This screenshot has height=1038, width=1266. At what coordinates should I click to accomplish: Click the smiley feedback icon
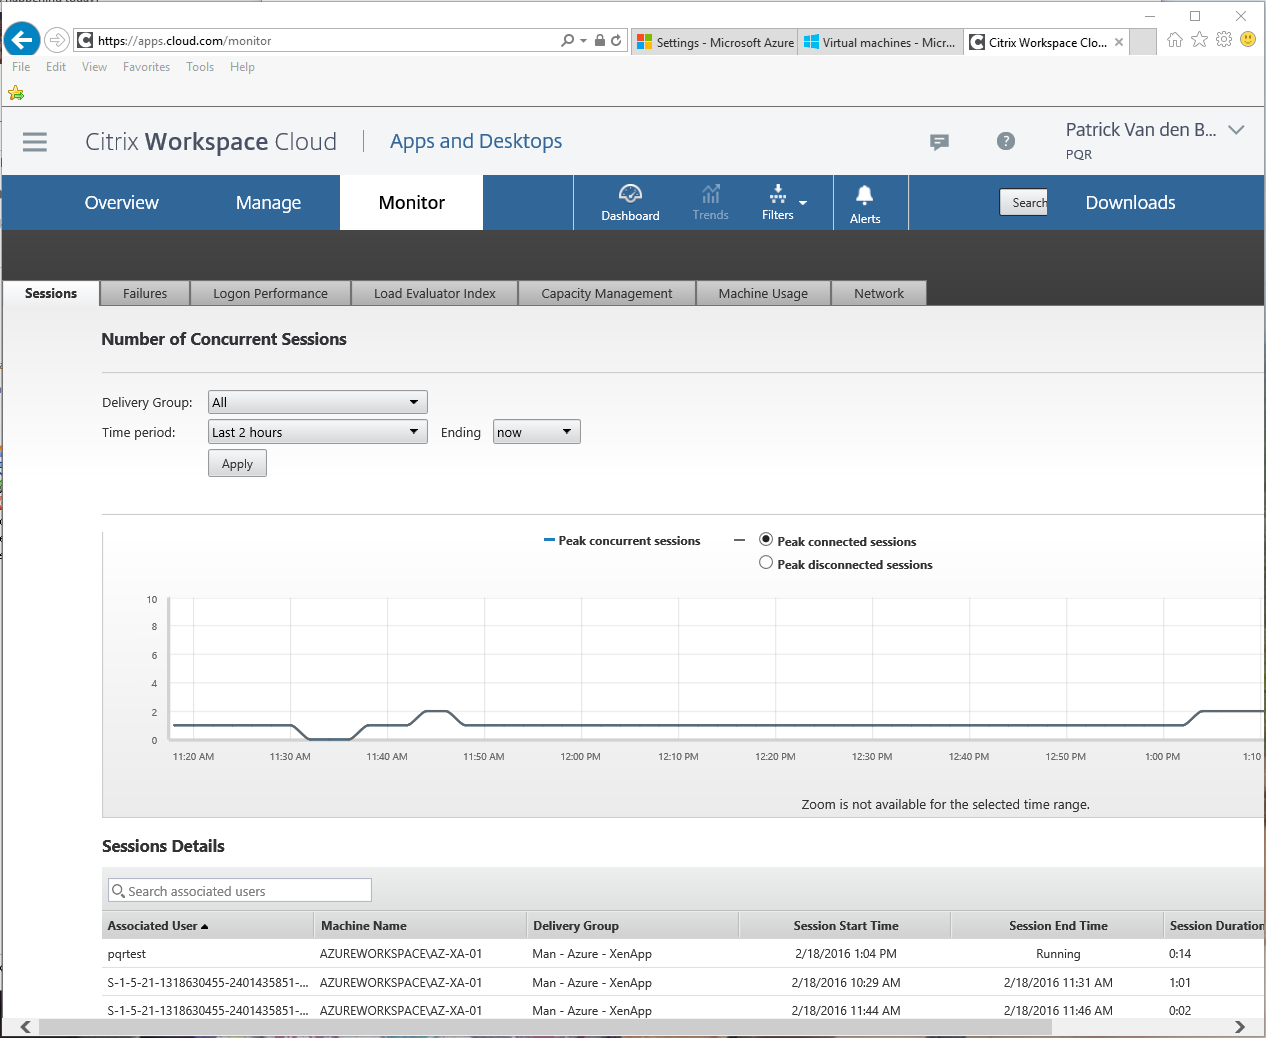(1247, 39)
